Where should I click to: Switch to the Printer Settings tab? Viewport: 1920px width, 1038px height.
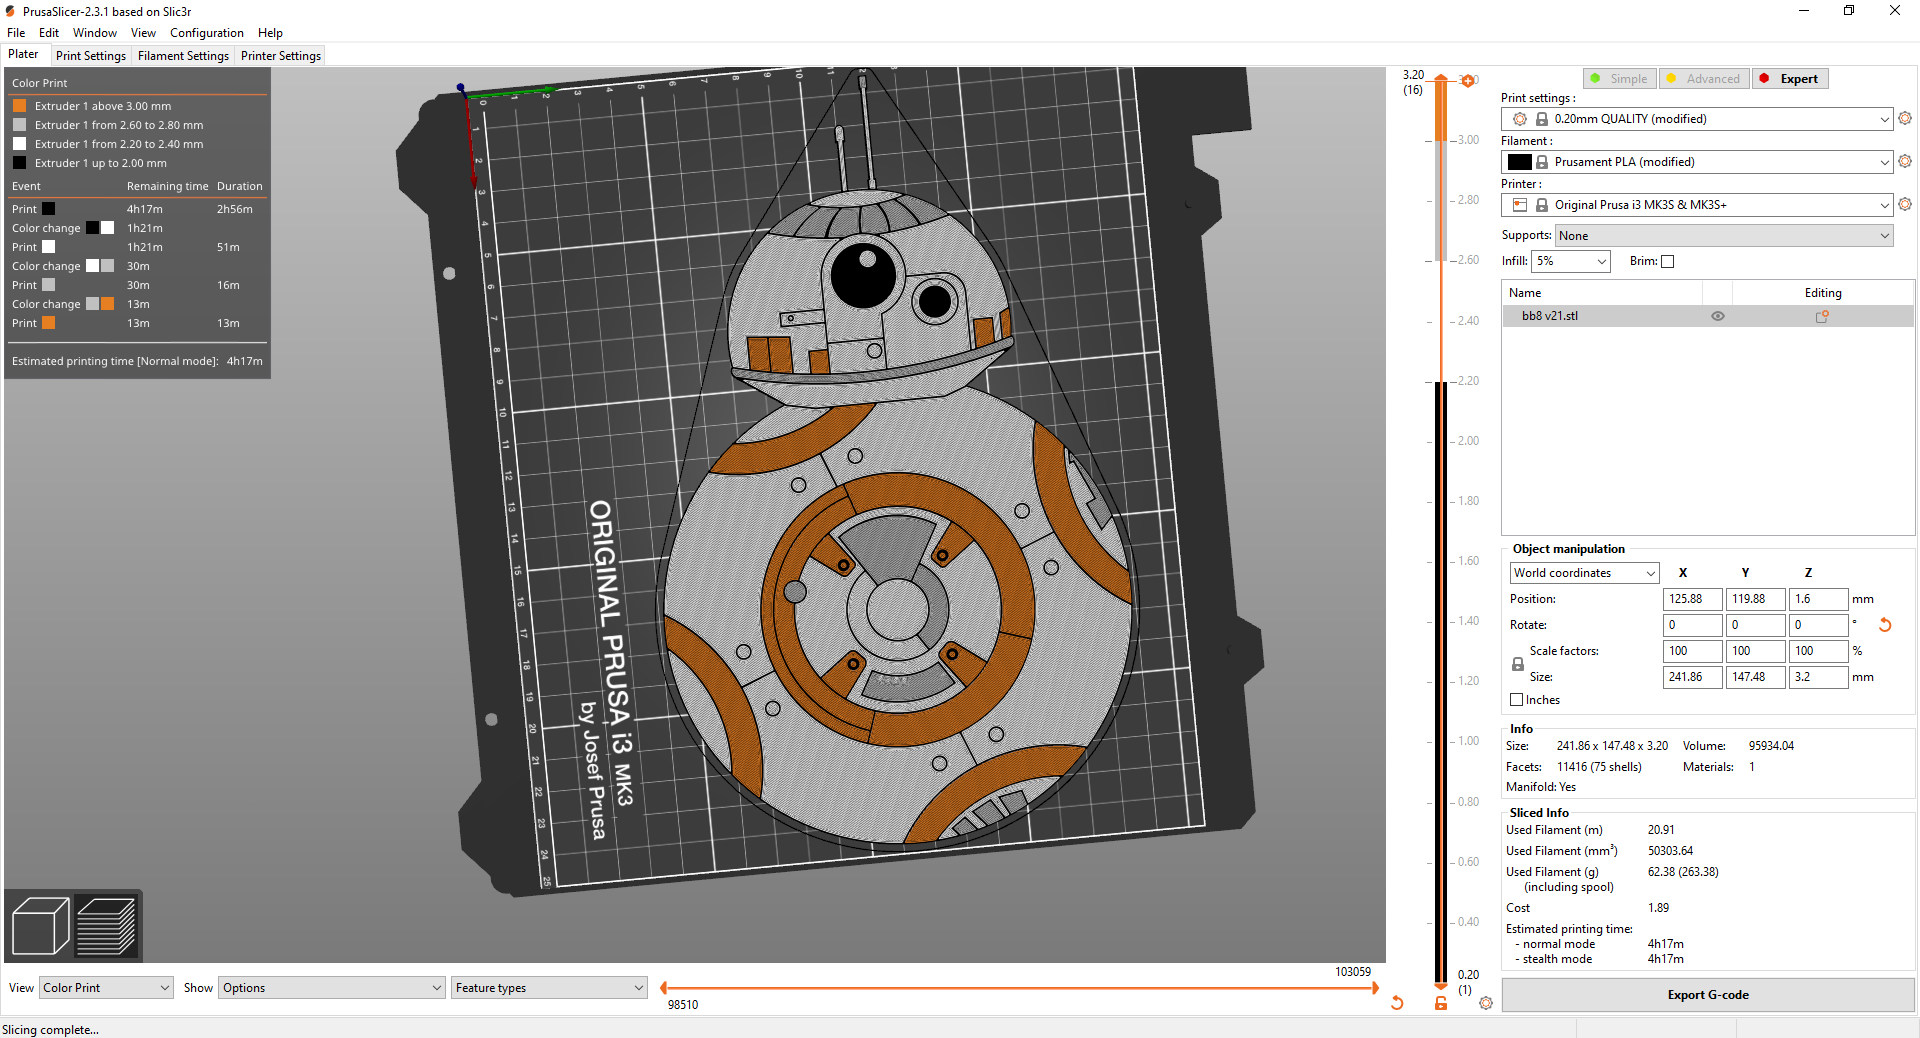[x=280, y=55]
